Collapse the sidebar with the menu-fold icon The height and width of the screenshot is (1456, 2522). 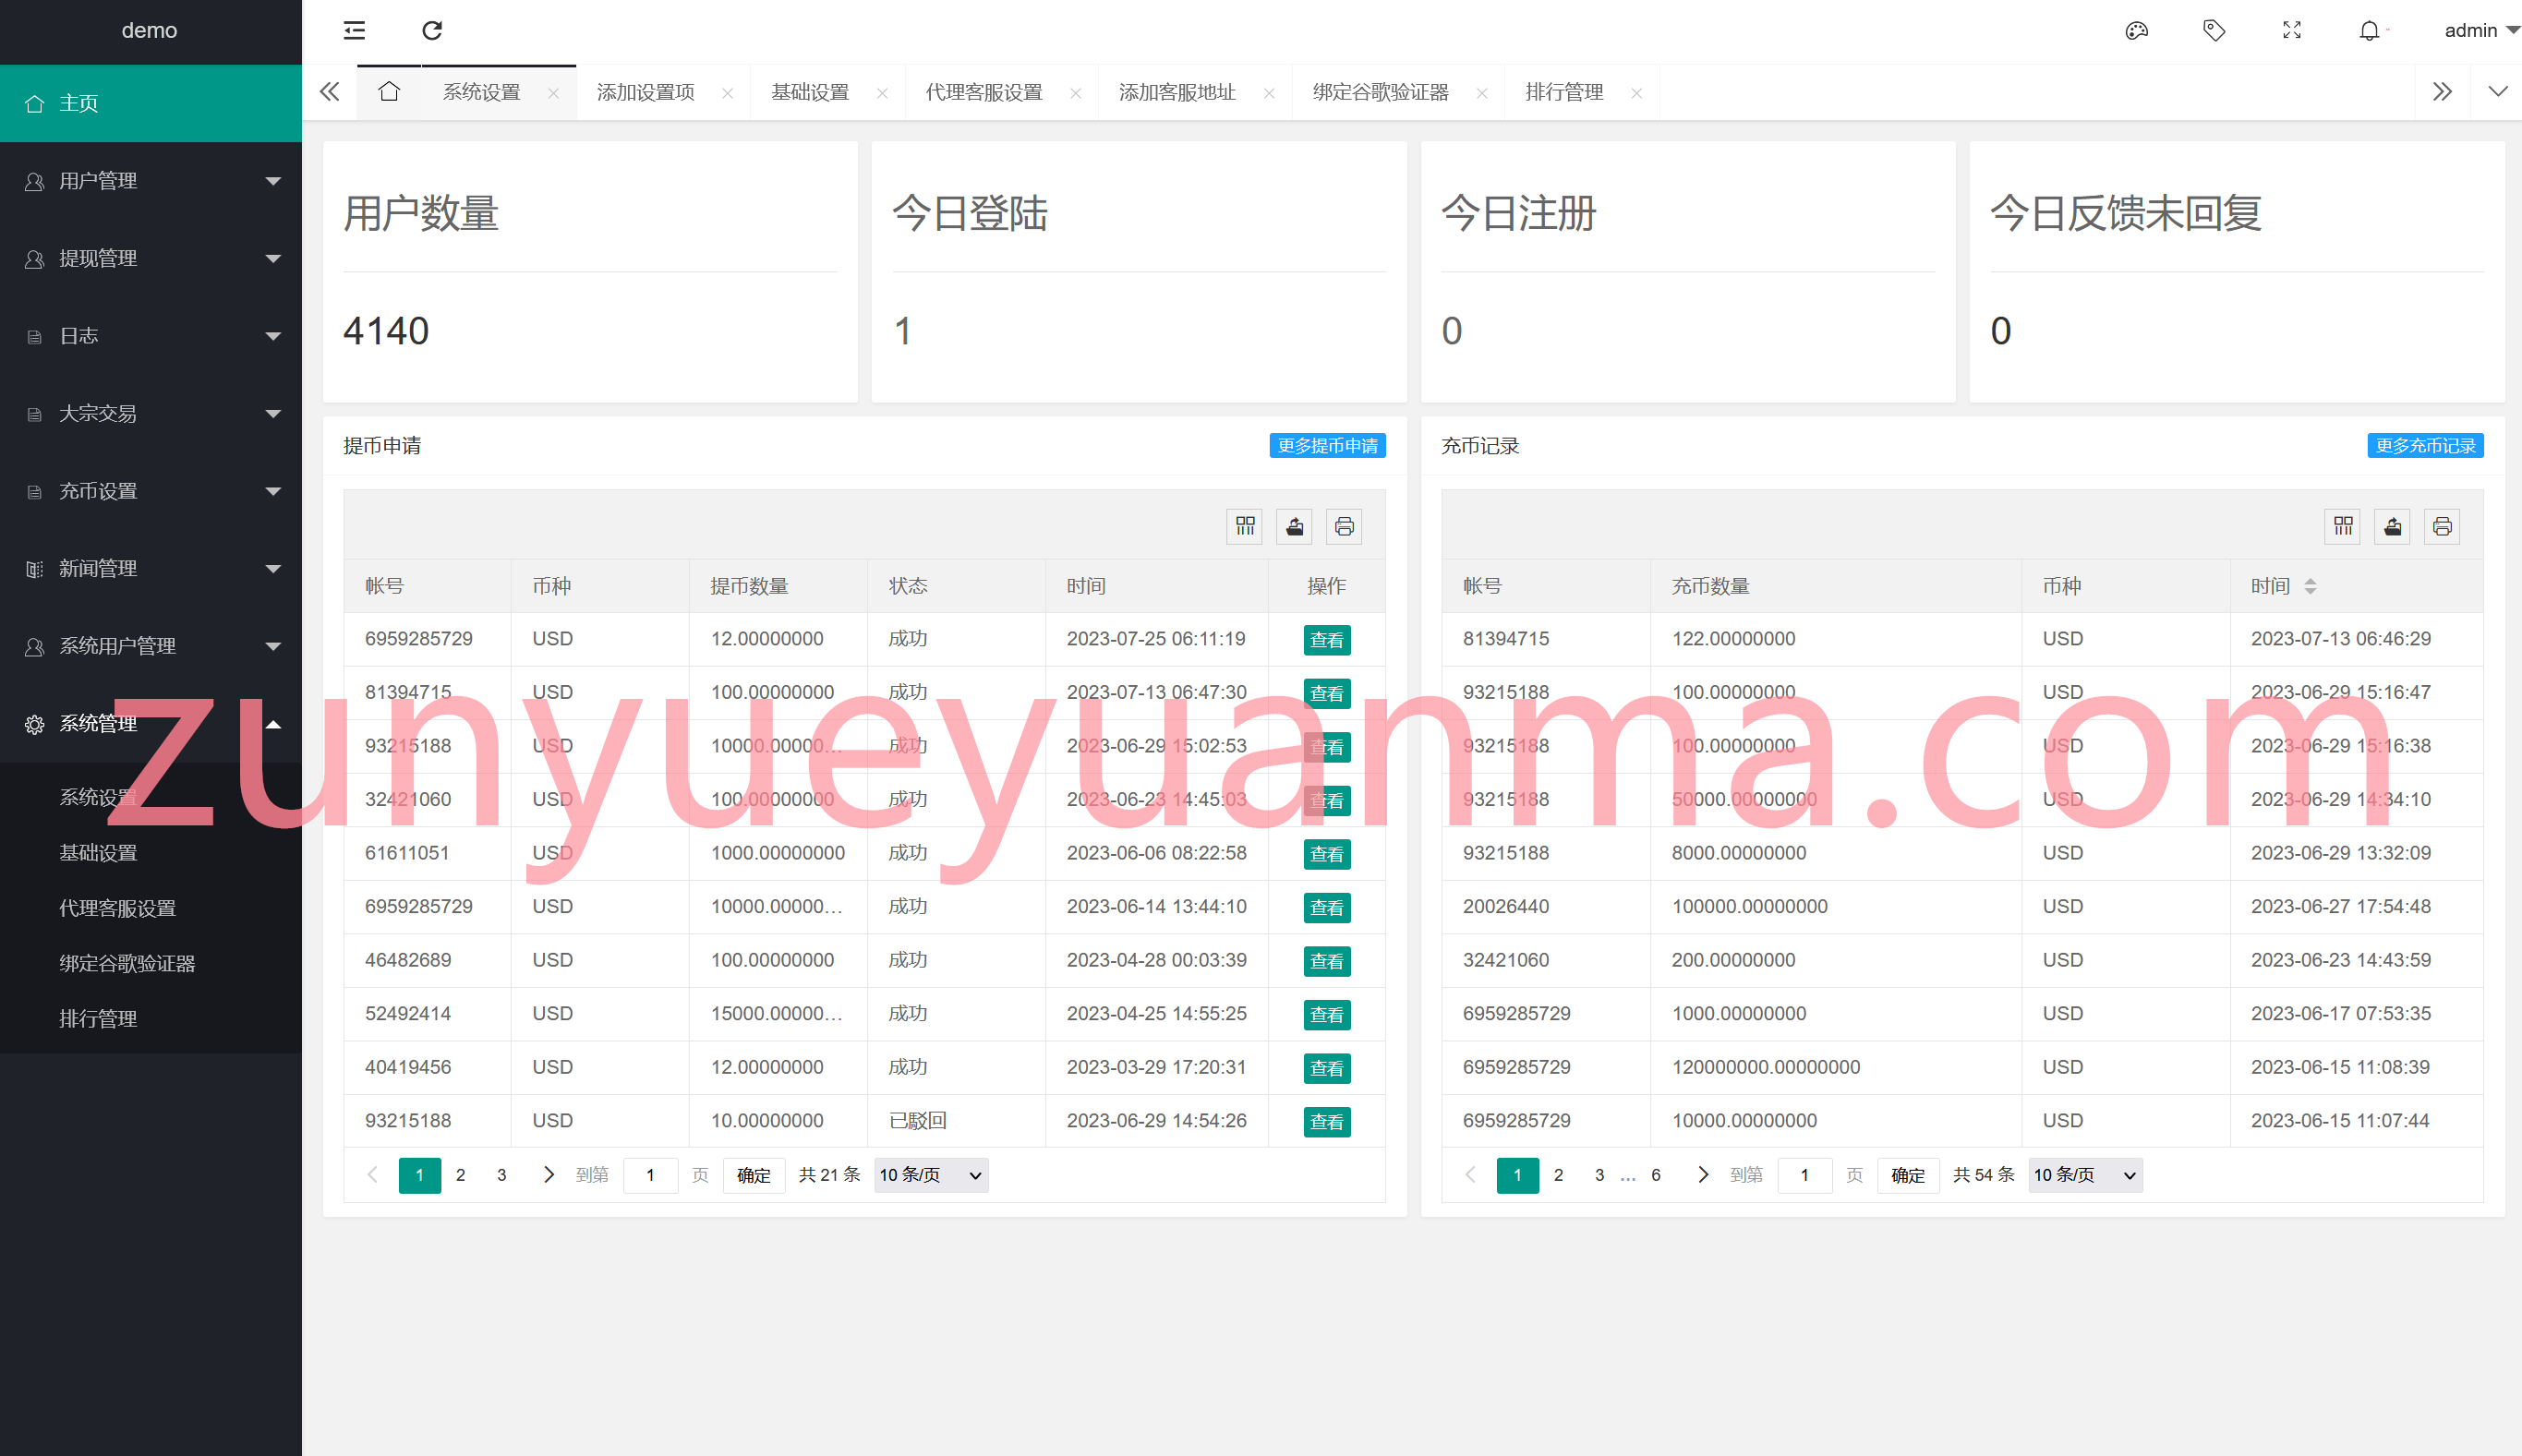[x=354, y=31]
